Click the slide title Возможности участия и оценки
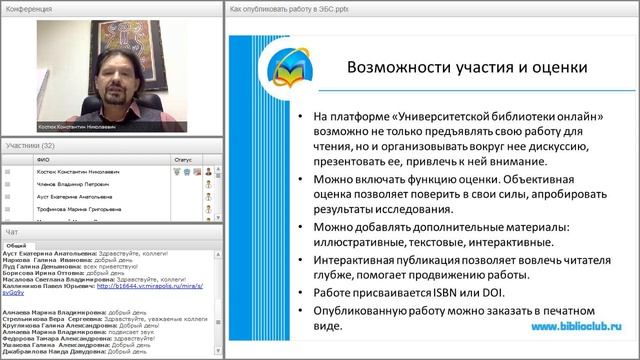The width and height of the screenshot is (640, 360). (x=467, y=67)
